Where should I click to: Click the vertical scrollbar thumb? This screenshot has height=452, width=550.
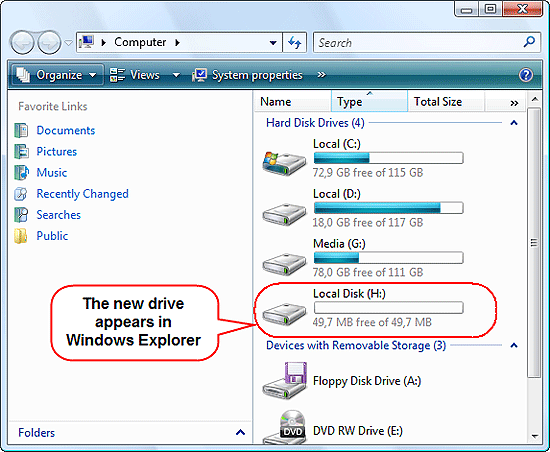pos(534,243)
